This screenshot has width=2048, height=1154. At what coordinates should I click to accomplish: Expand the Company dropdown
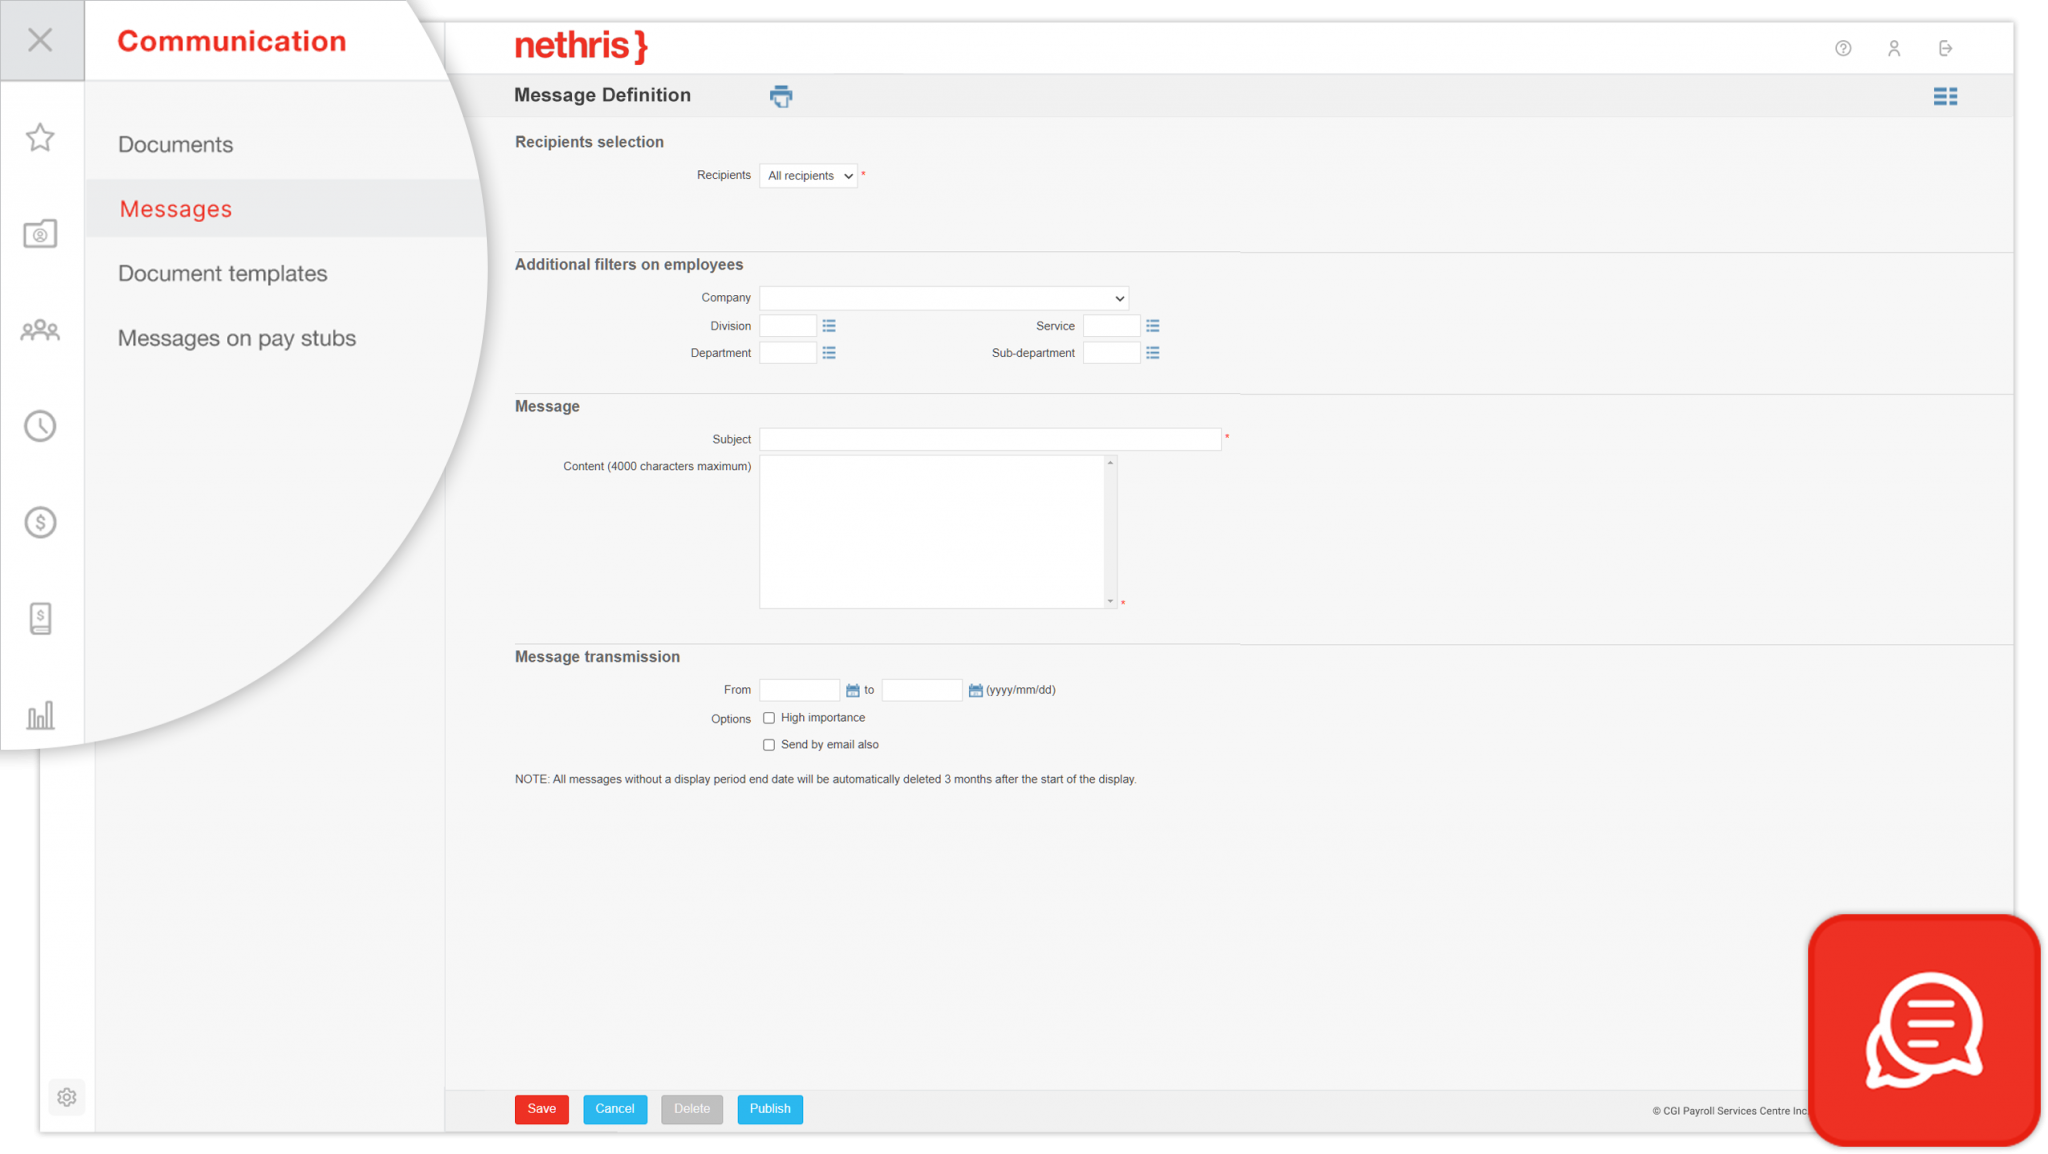pos(1117,297)
